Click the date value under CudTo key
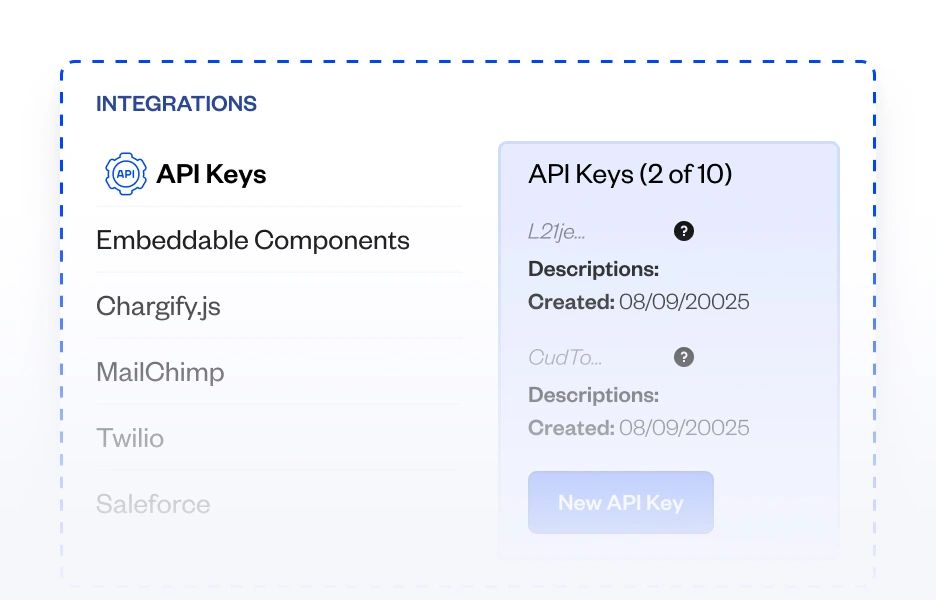The width and height of the screenshot is (936, 600). [684, 428]
